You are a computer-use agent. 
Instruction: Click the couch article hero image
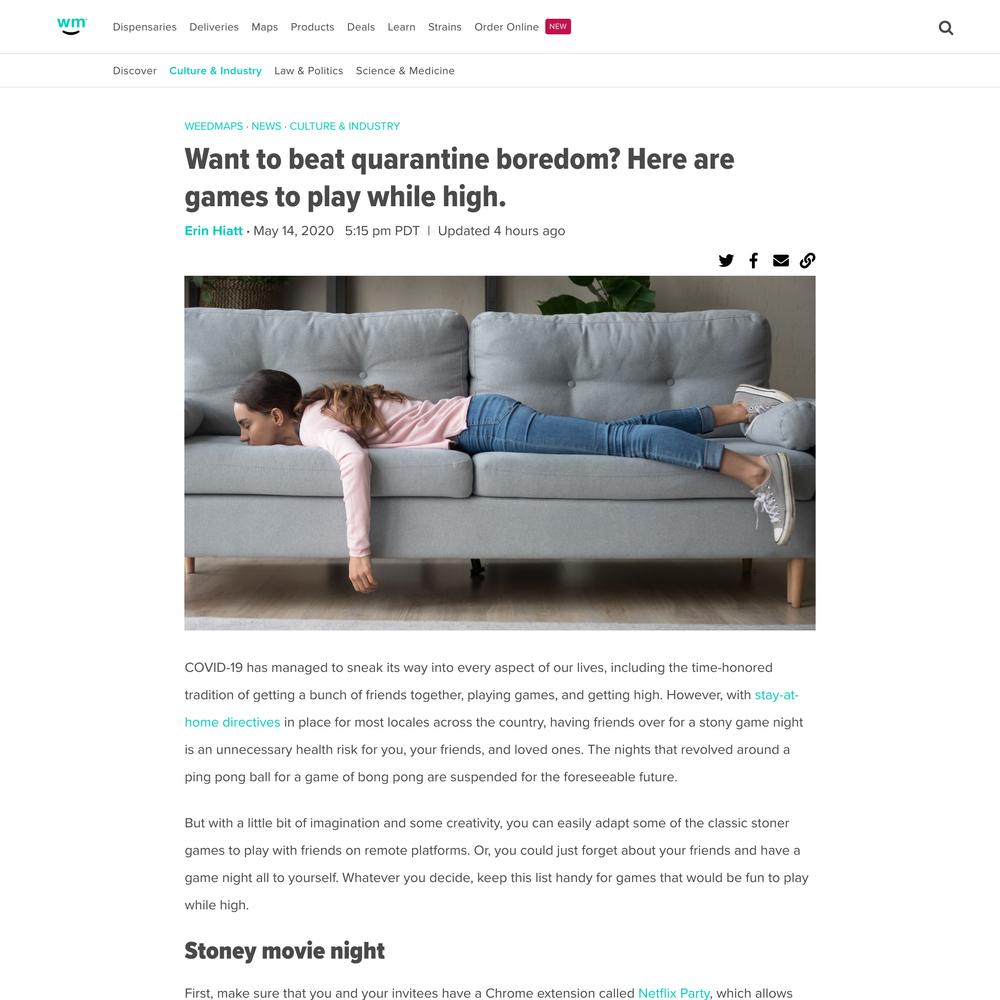[500, 453]
